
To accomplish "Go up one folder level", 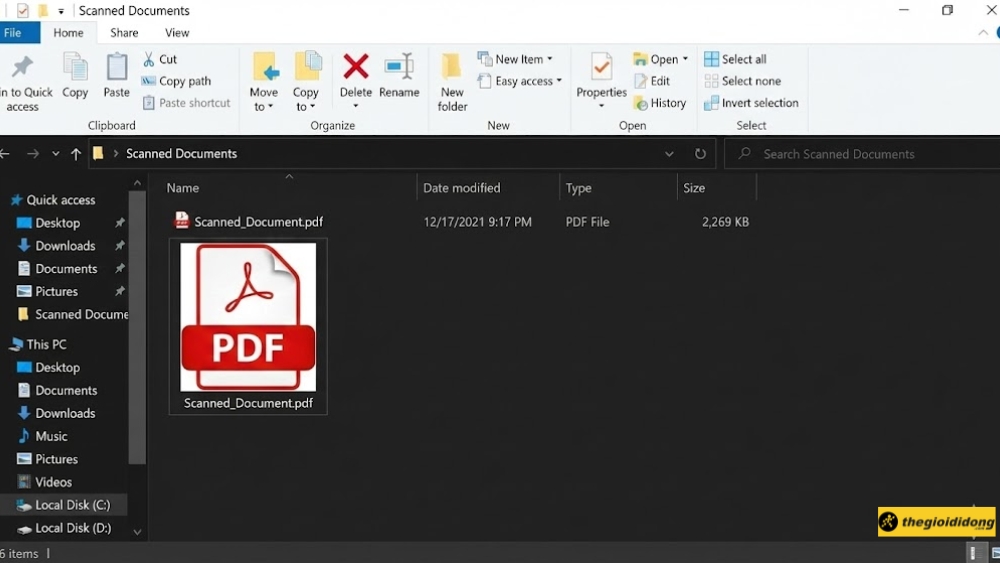I will 76,154.
